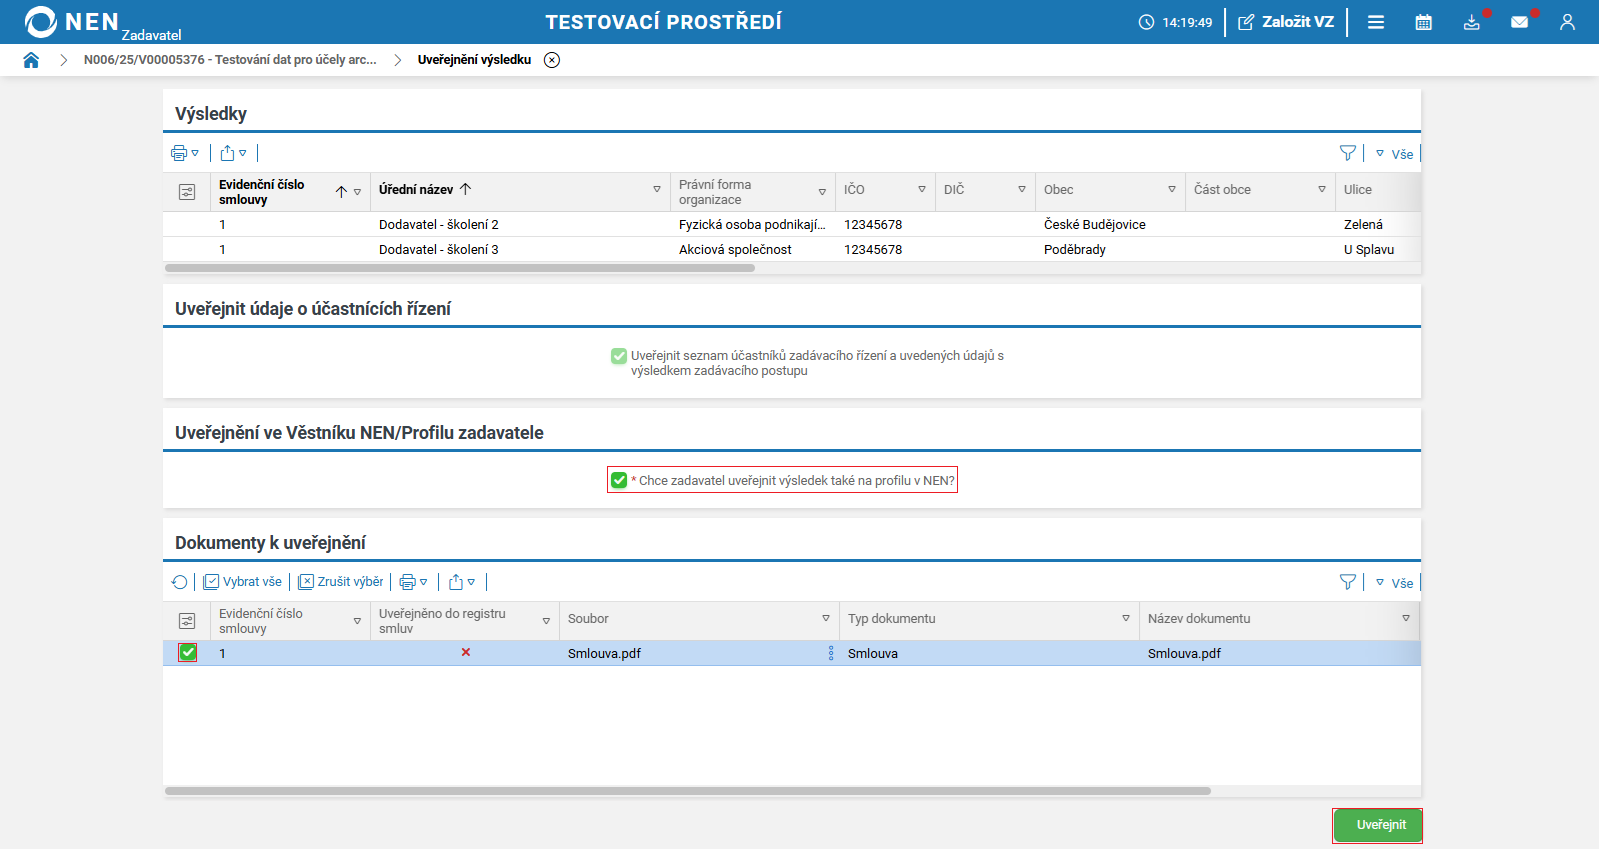Toggle publish result on NEN profile checkbox
1599x849 pixels.
[619, 480]
